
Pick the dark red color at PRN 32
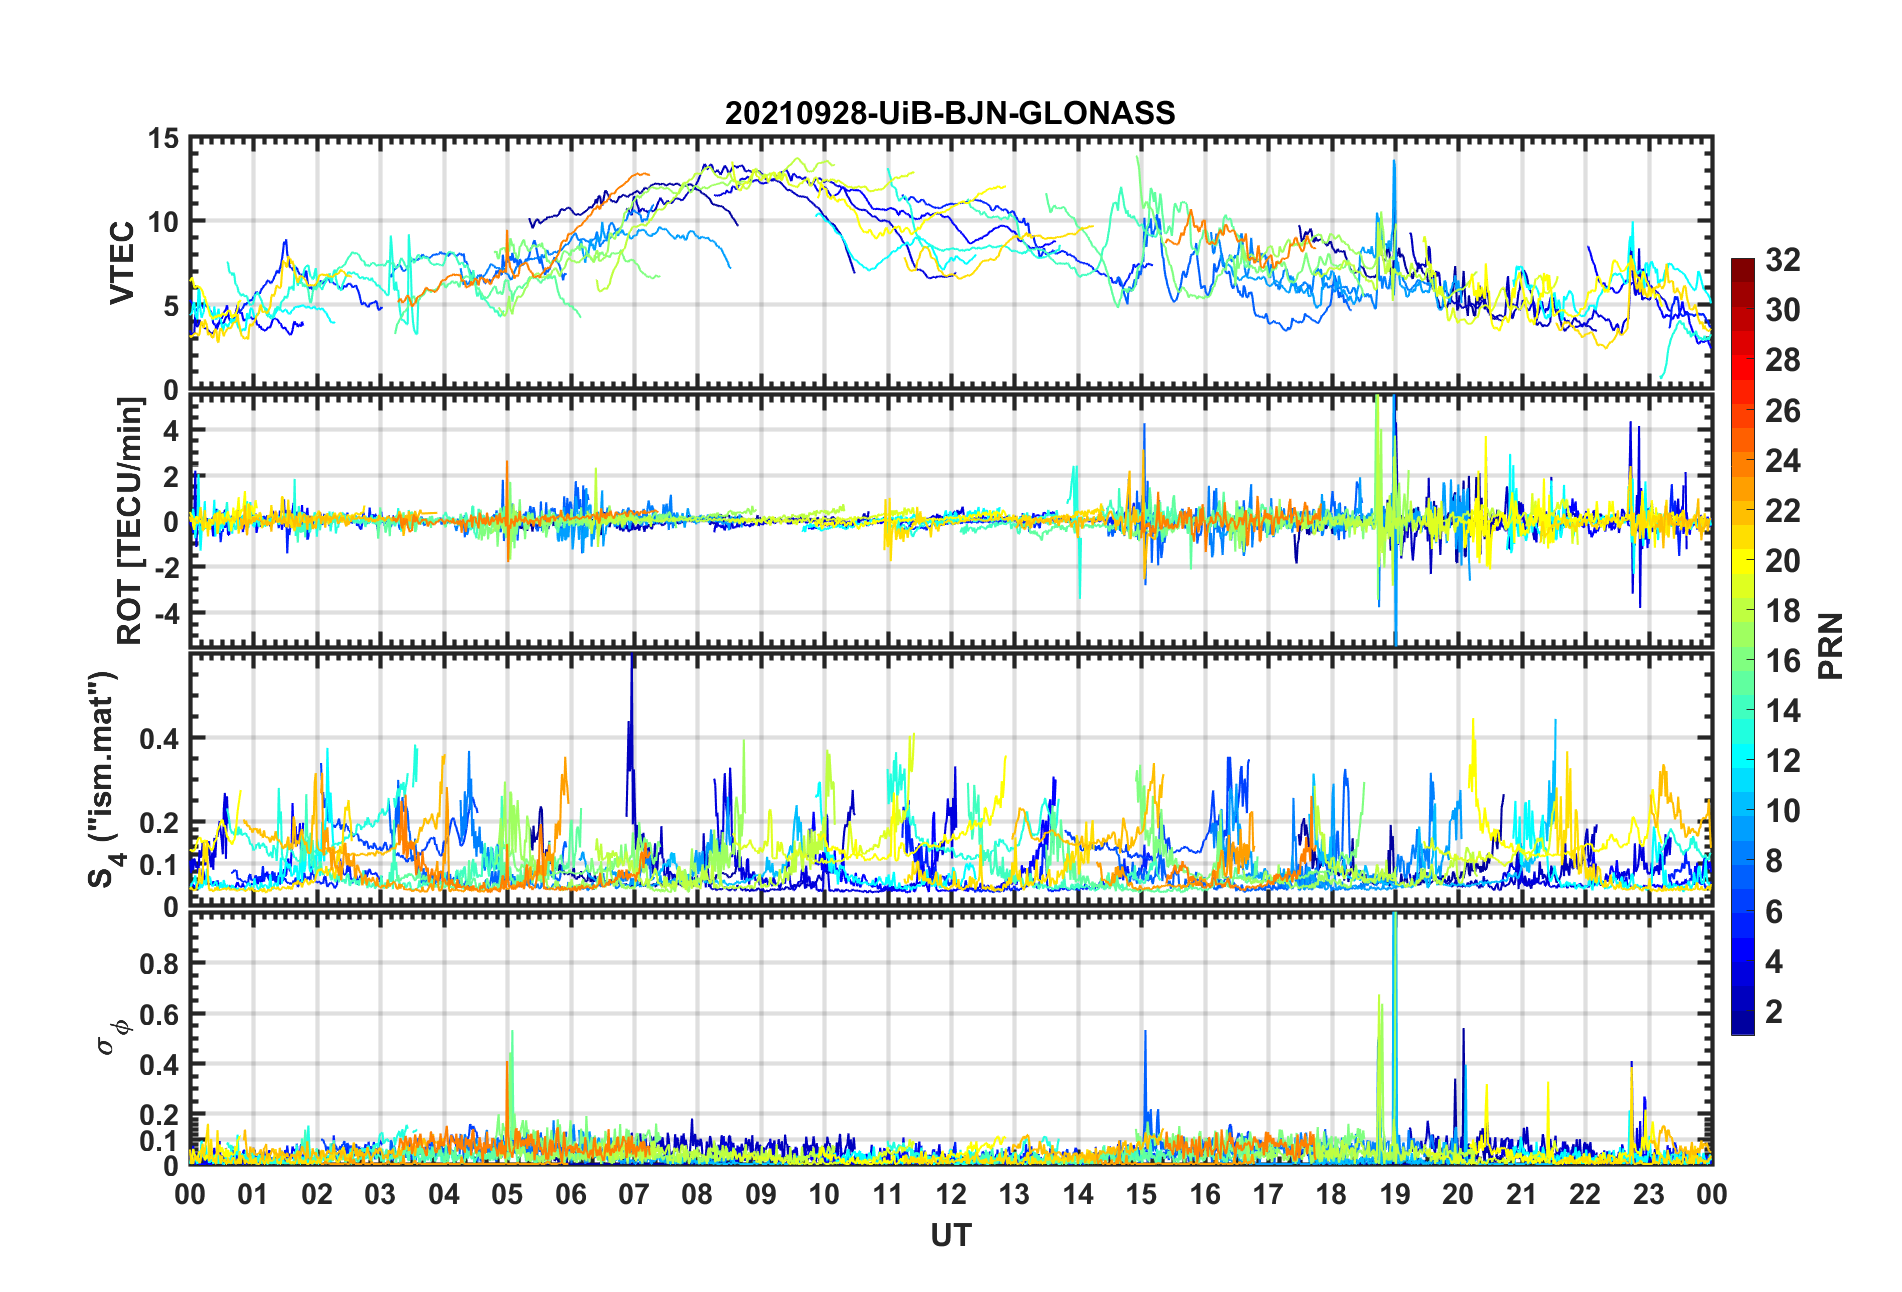click(x=1743, y=265)
